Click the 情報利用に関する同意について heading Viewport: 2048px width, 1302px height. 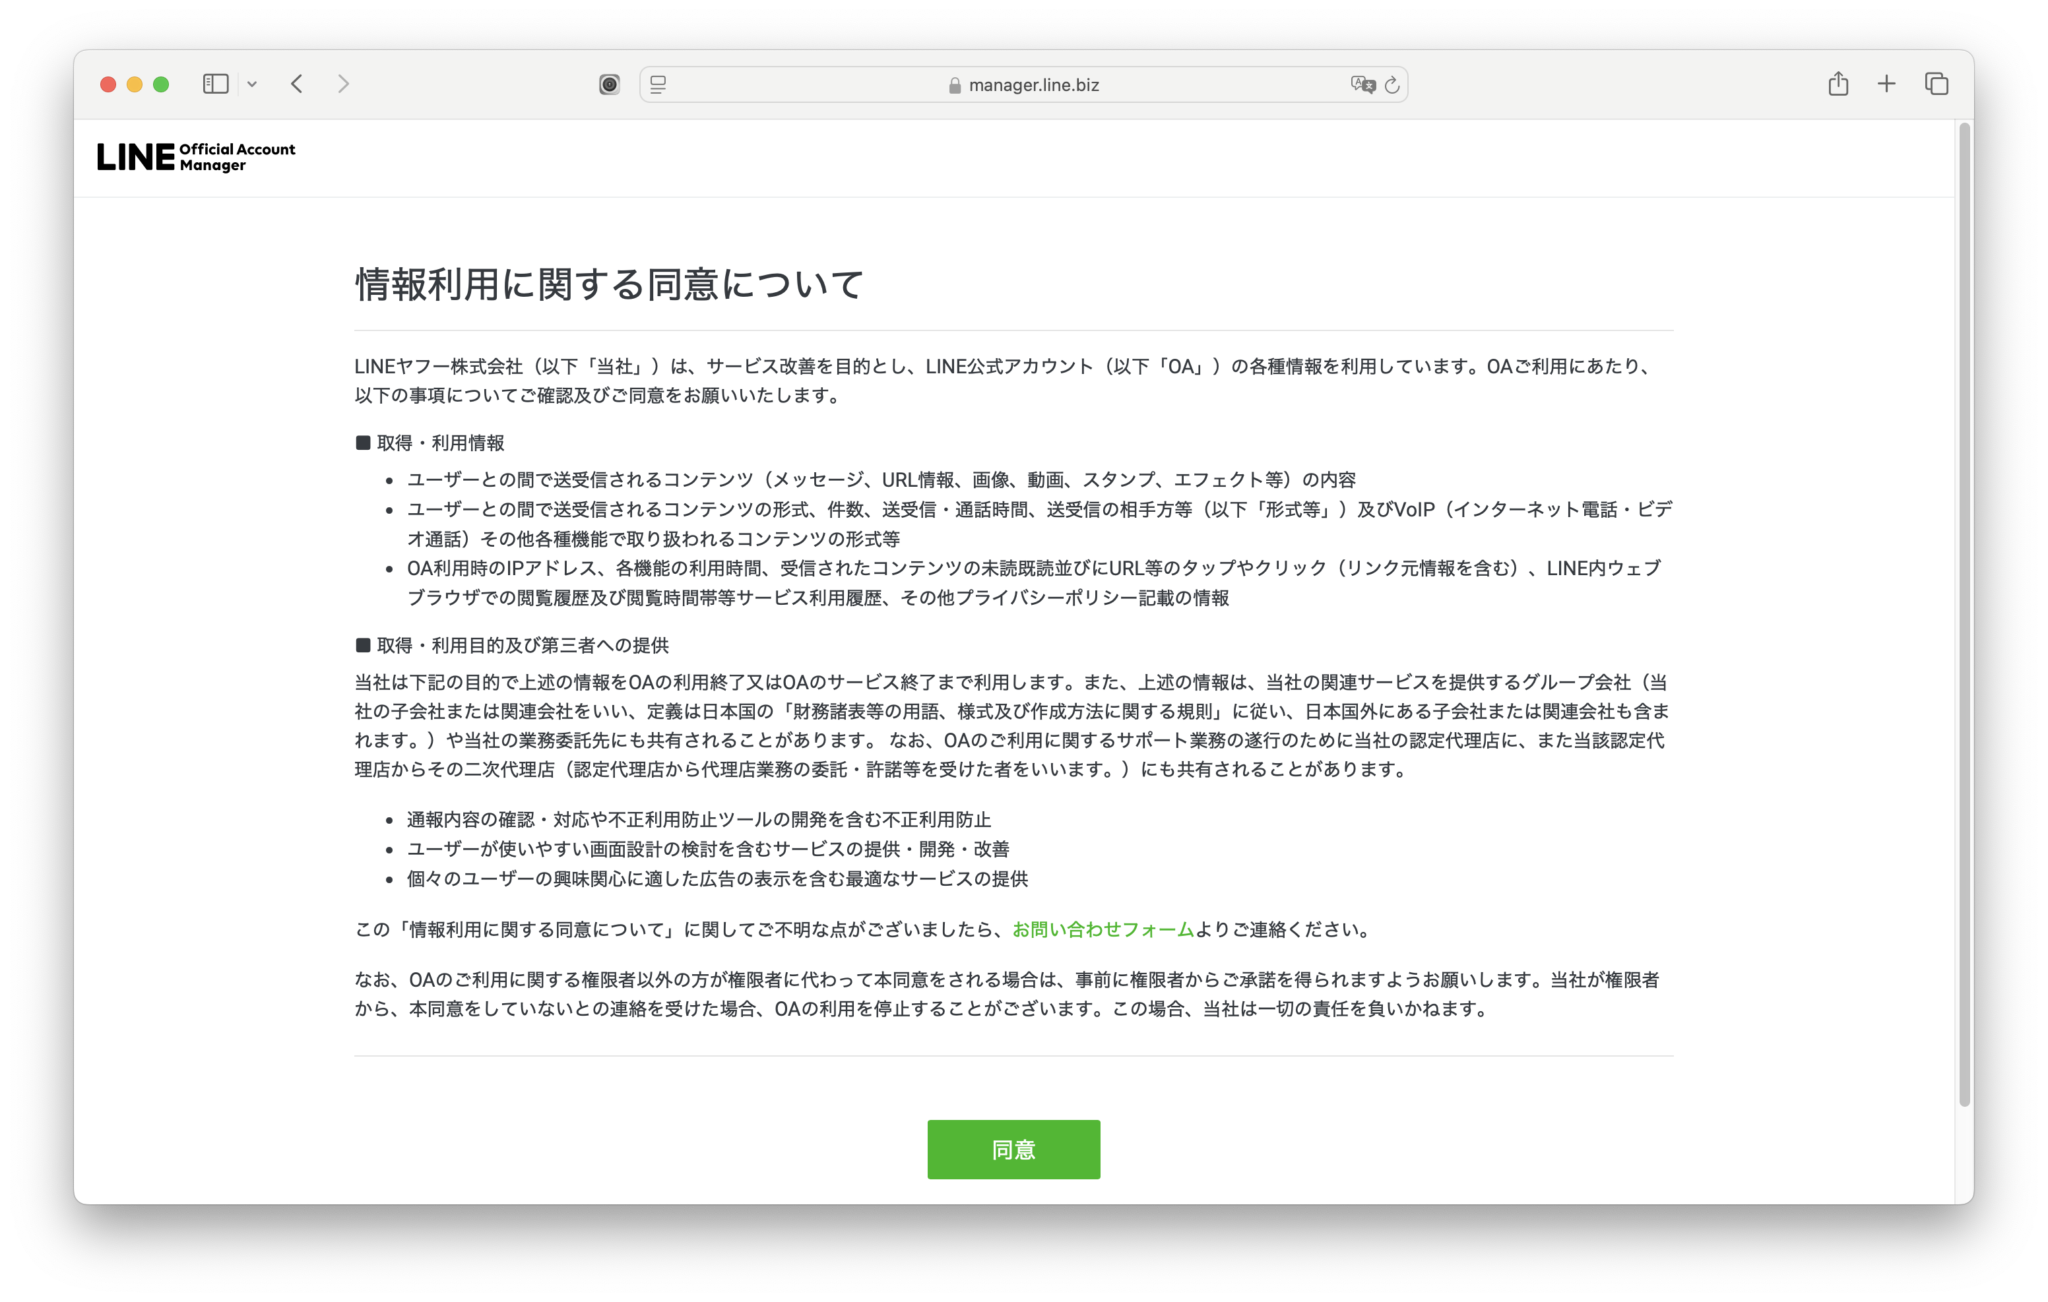(610, 284)
